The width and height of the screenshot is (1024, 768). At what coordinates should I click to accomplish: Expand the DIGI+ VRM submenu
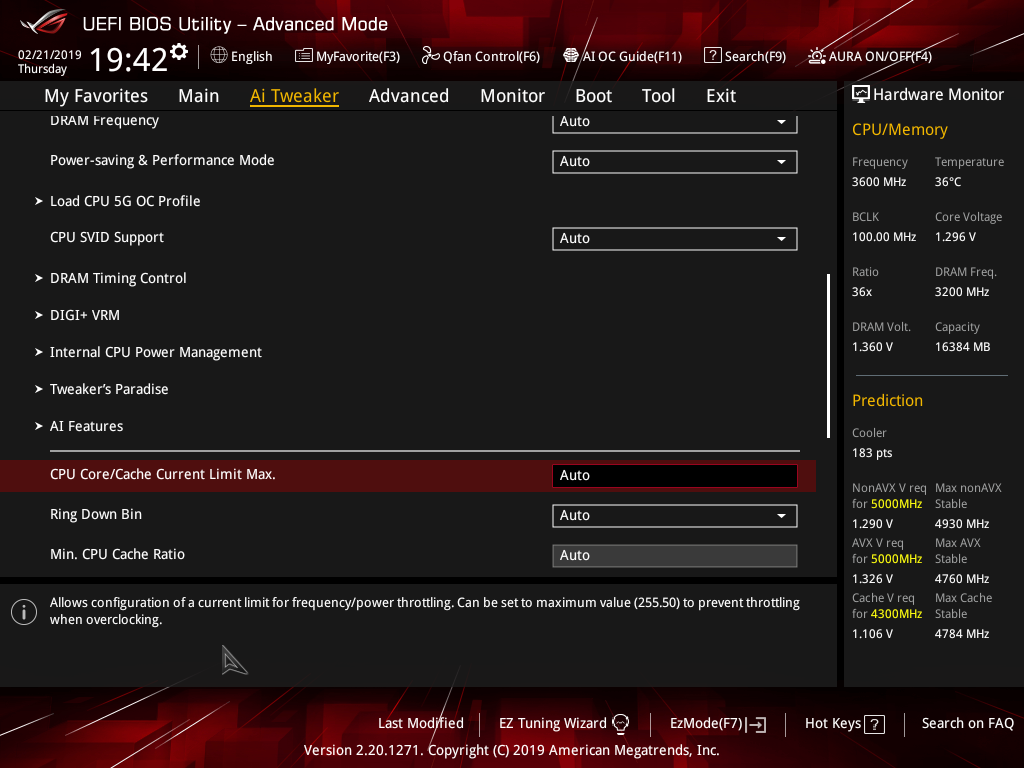coord(85,315)
